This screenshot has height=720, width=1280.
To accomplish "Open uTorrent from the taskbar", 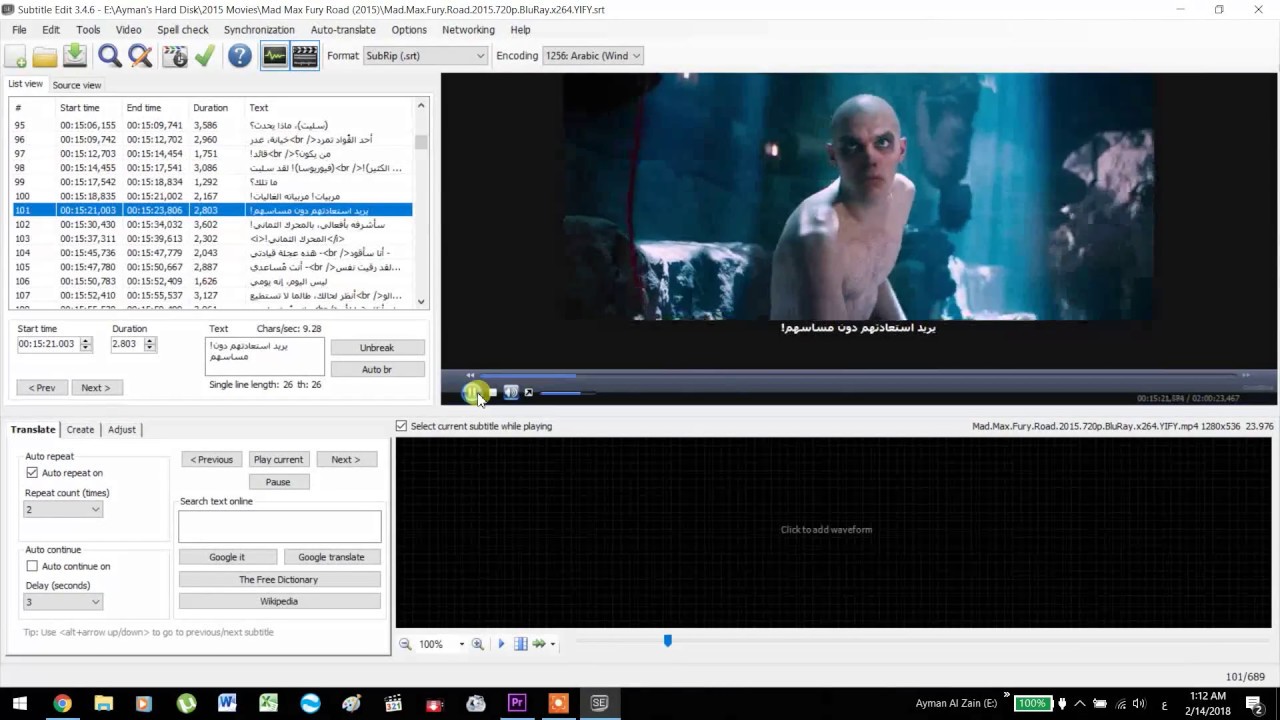I will pos(186,703).
